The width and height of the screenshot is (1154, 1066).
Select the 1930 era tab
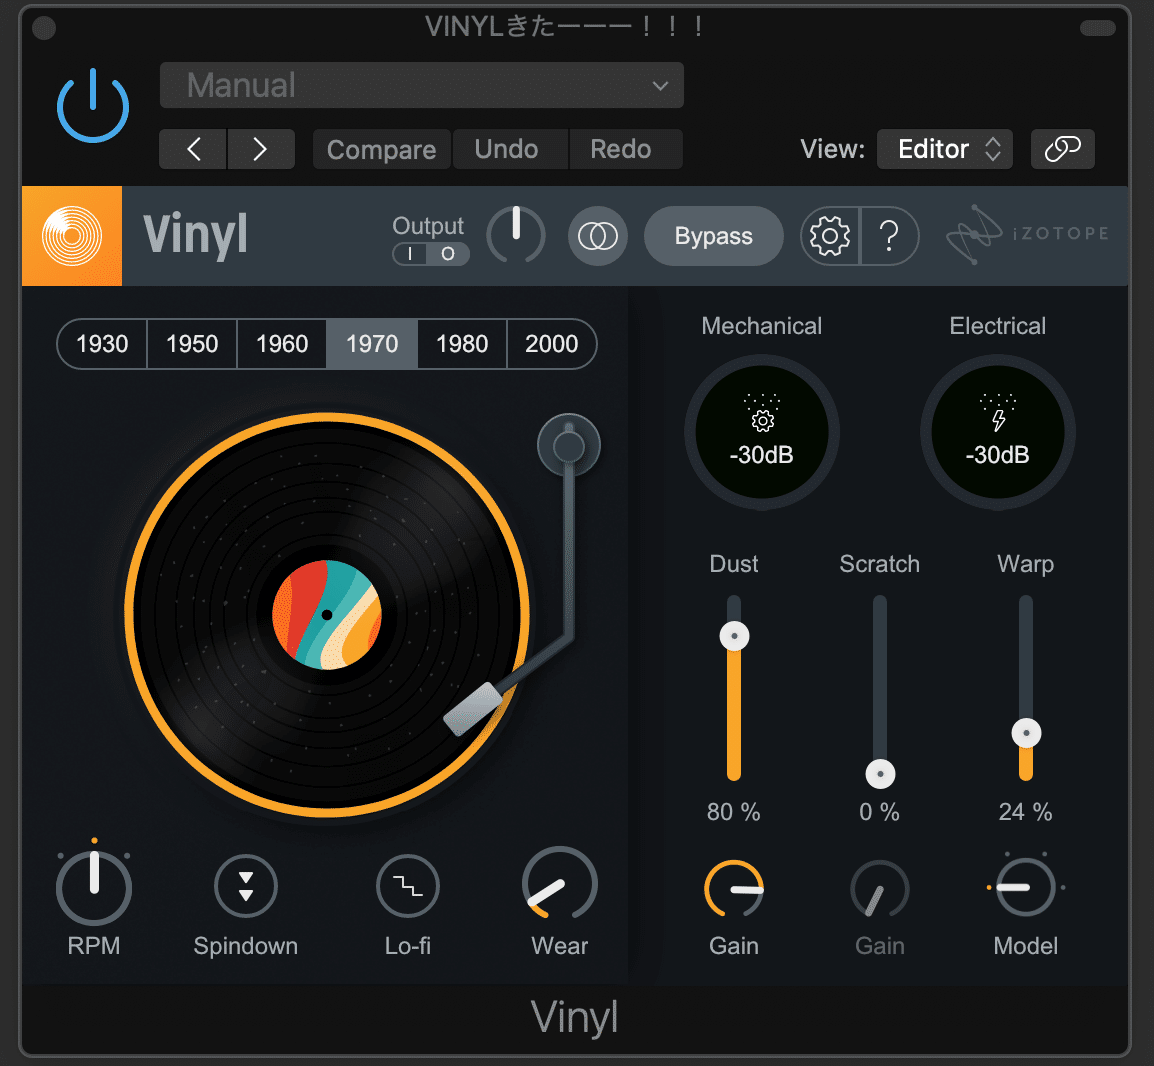tap(102, 344)
